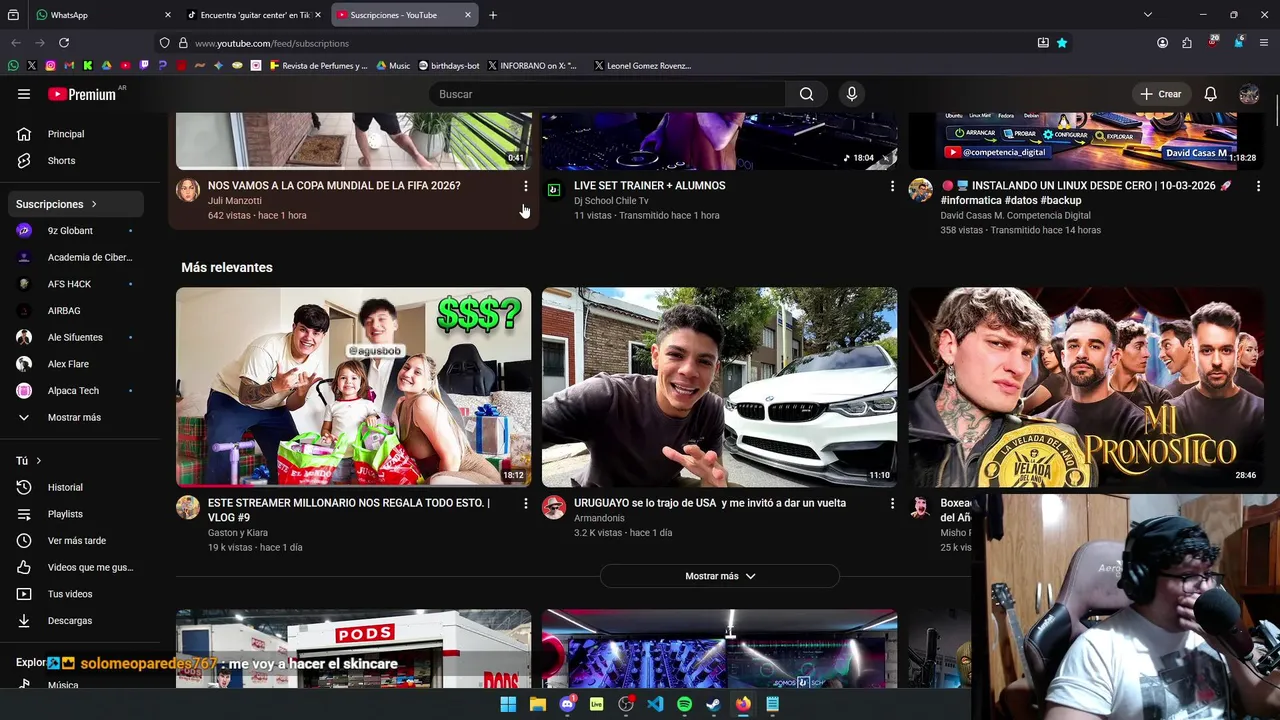The height and width of the screenshot is (720, 1280).
Task: Open Steam from the taskbar
Action: pyautogui.click(x=713, y=704)
